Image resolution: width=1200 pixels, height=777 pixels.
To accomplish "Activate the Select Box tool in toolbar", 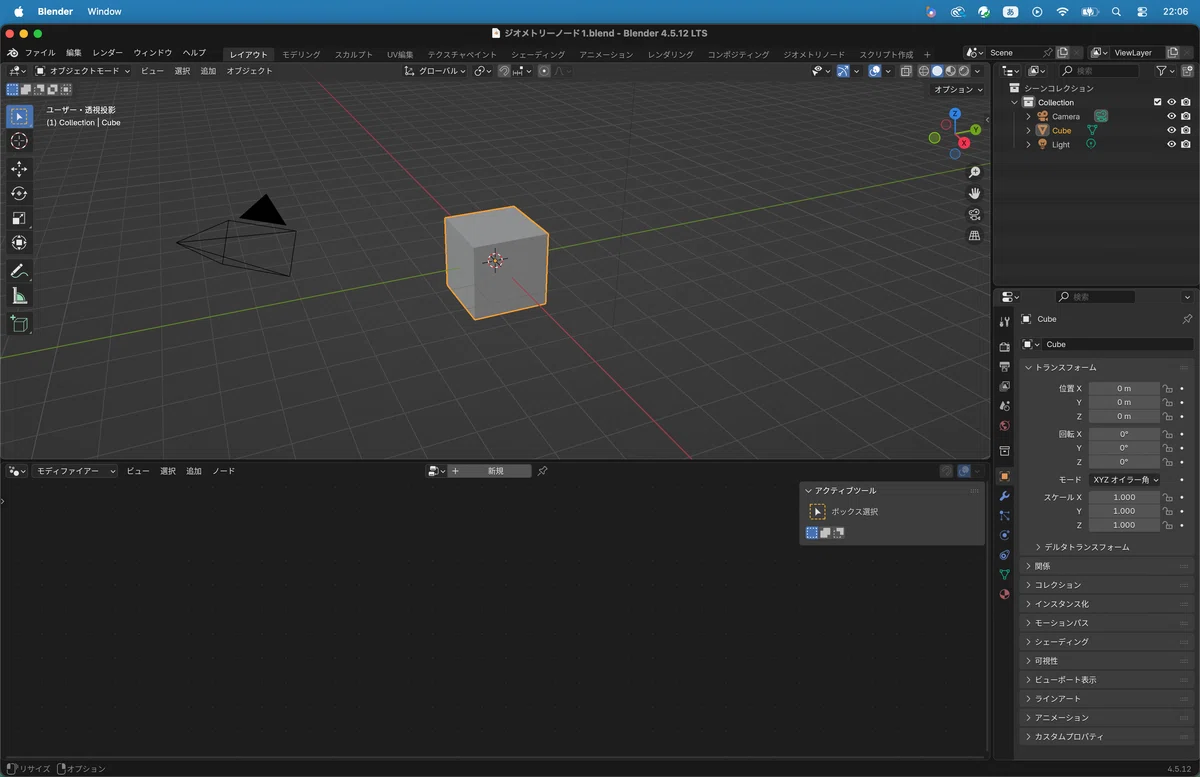I will [x=19, y=117].
